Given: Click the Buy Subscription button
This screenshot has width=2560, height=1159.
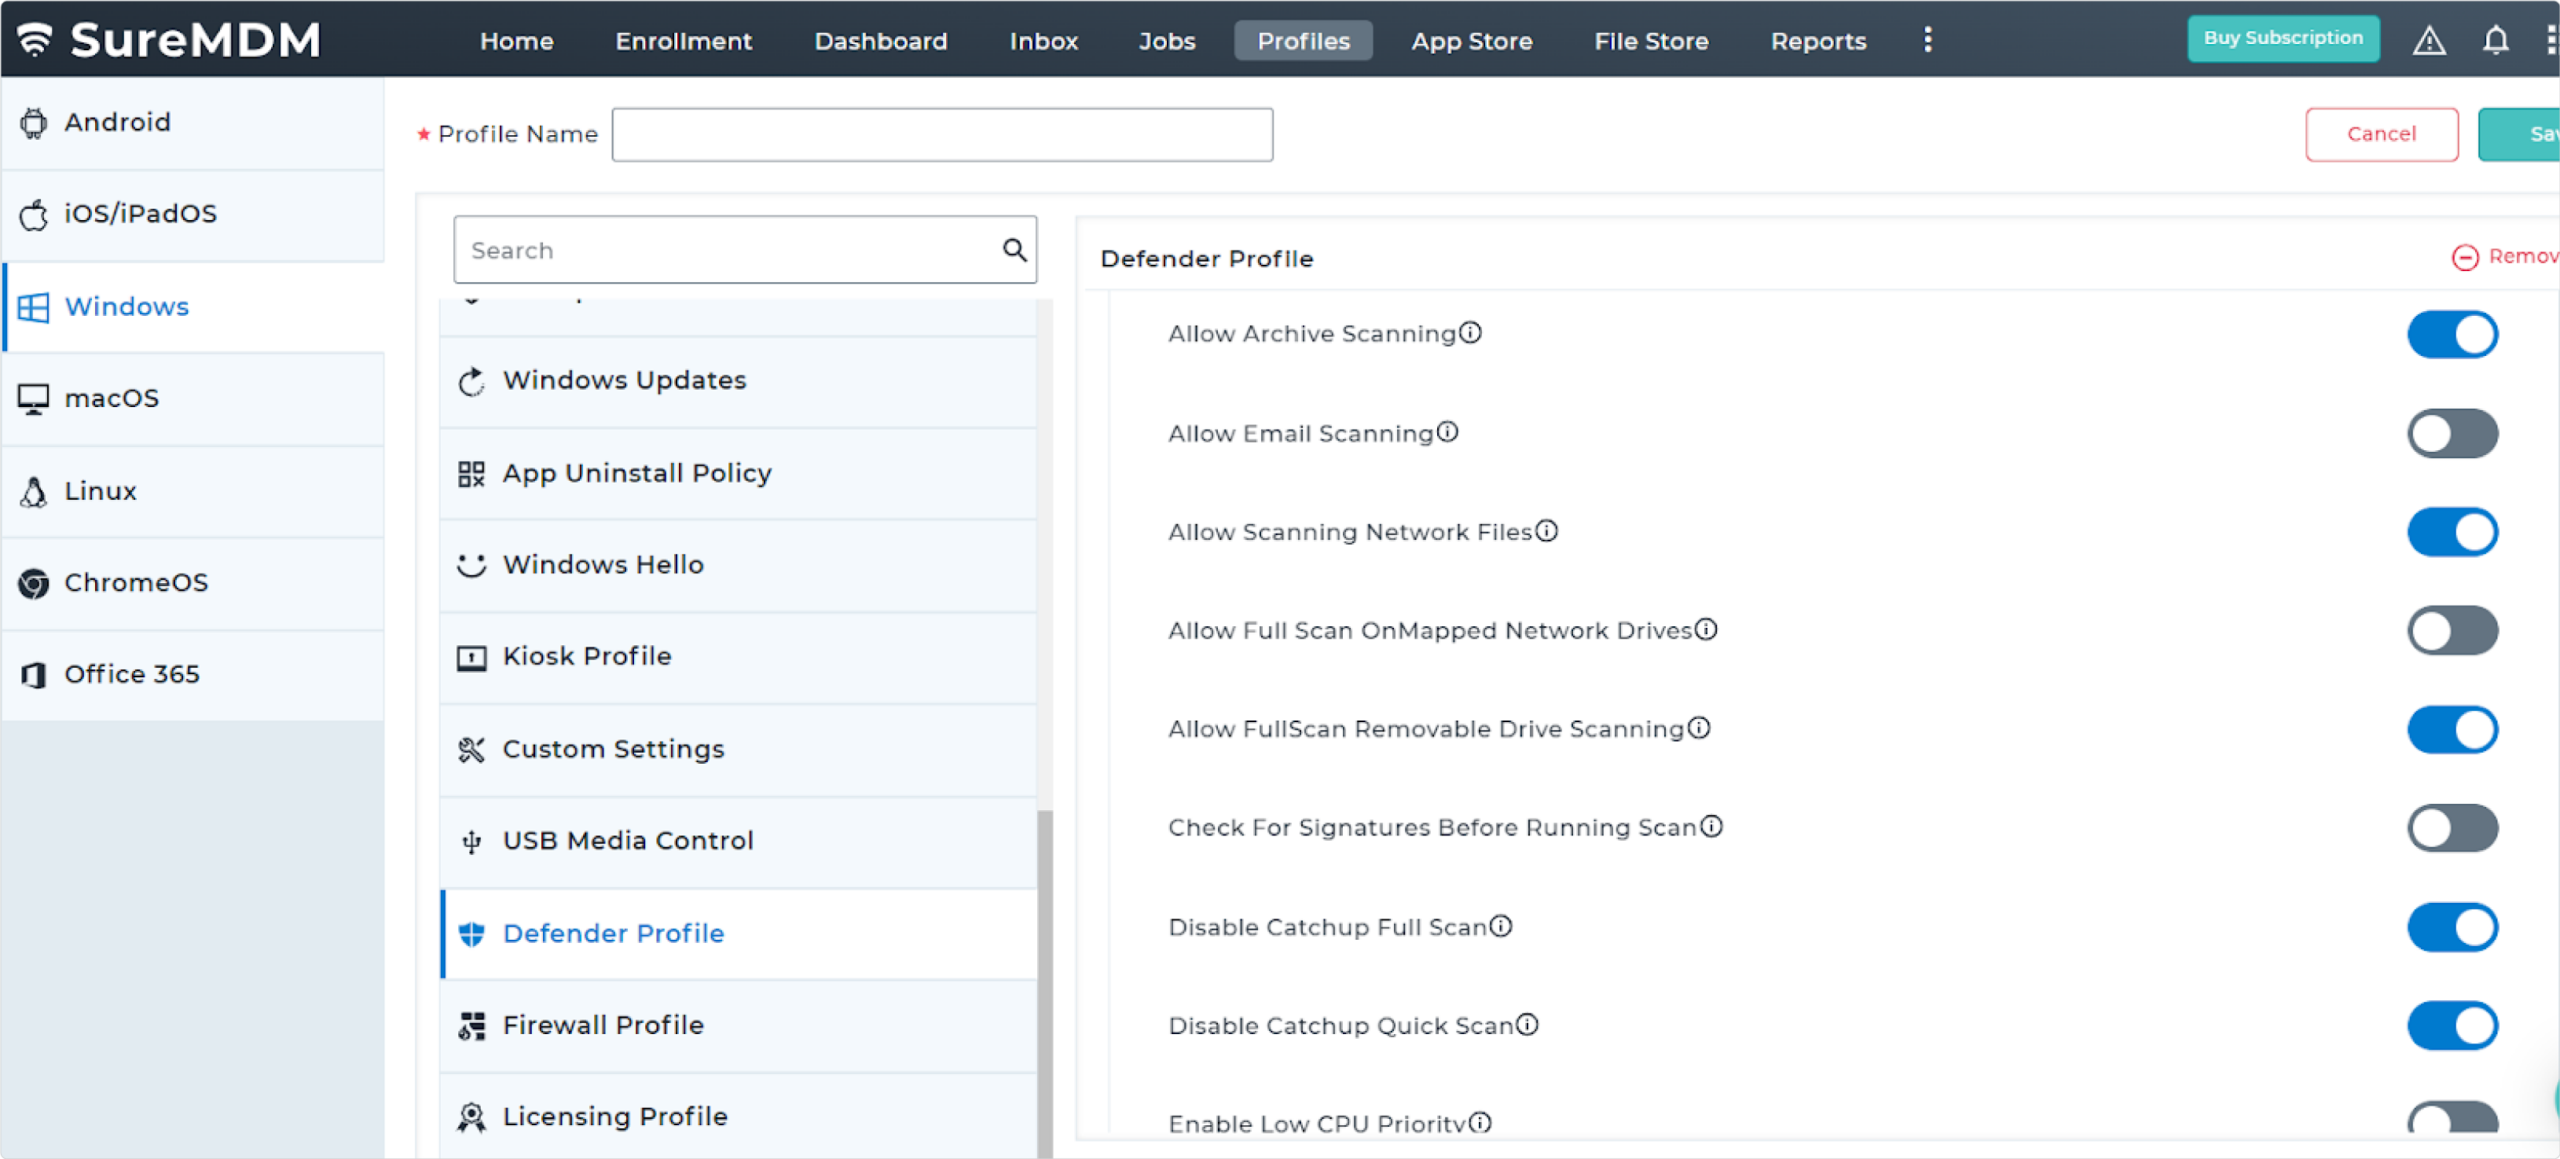Looking at the screenshot, I should (2283, 38).
